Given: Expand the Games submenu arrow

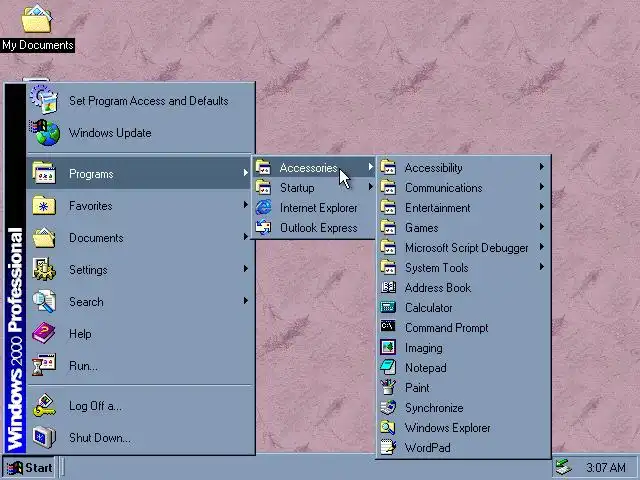Looking at the screenshot, I should click(x=542, y=227).
